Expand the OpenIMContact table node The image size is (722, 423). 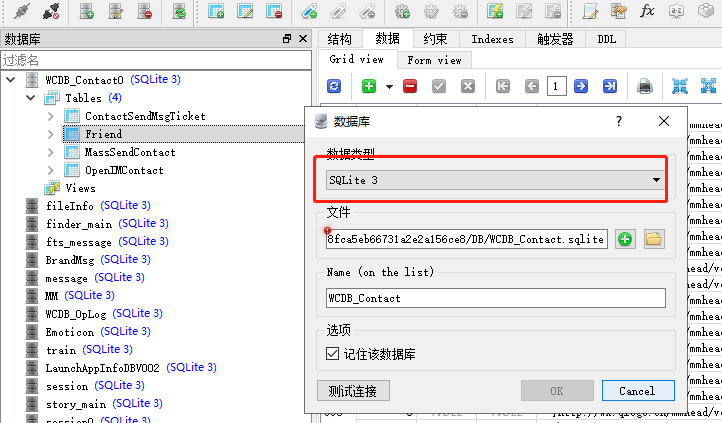(51, 170)
